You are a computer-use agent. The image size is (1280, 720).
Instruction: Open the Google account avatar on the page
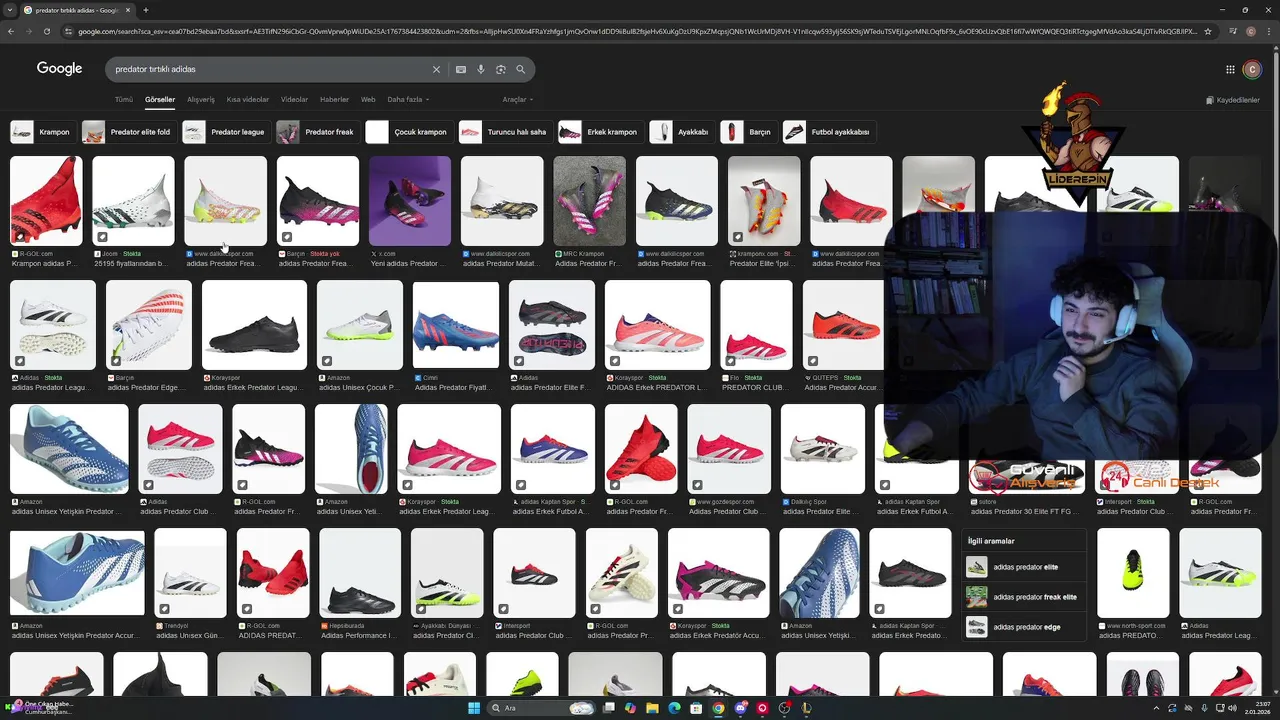pyautogui.click(x=1252, y=69)
